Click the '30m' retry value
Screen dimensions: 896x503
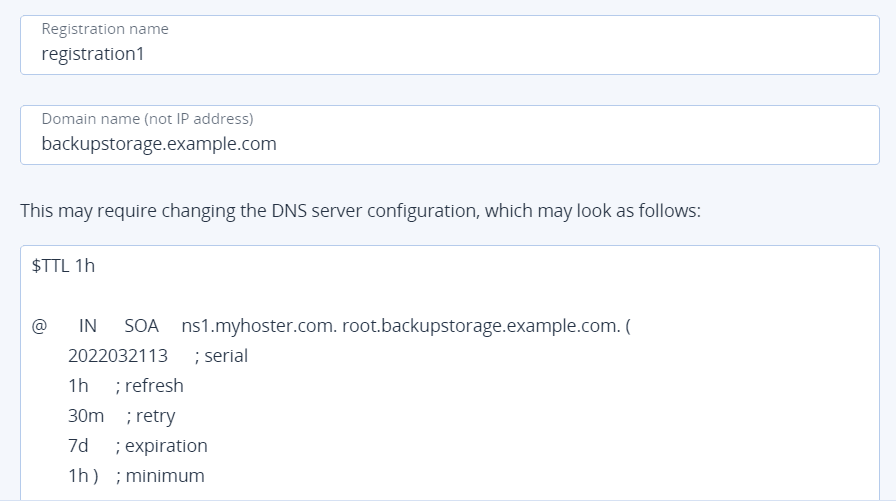86,416
